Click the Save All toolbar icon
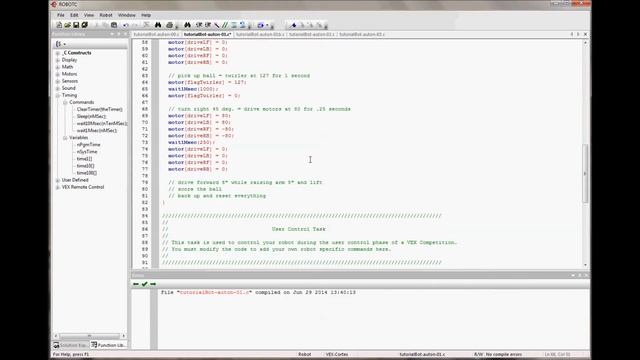The width and height of the screenshot is (640, 360). coord(84,25)
